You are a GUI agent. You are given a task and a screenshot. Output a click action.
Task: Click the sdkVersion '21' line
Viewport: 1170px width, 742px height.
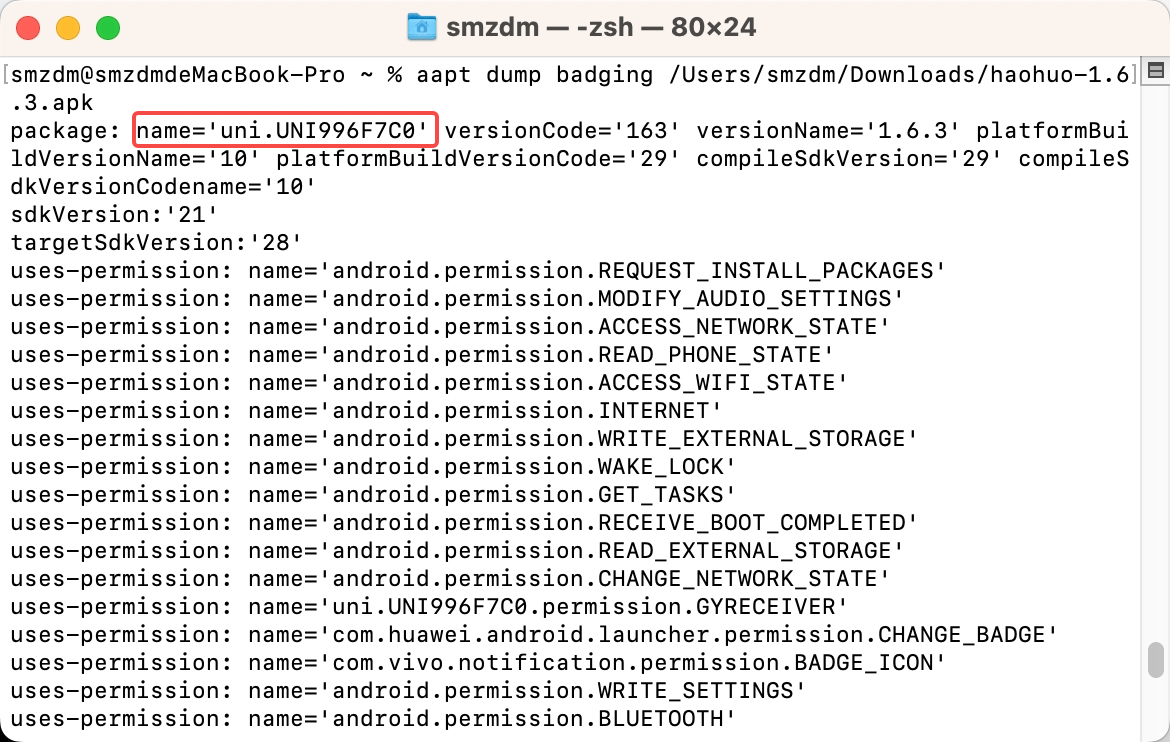pyautogui.click(x=110, y=214)
